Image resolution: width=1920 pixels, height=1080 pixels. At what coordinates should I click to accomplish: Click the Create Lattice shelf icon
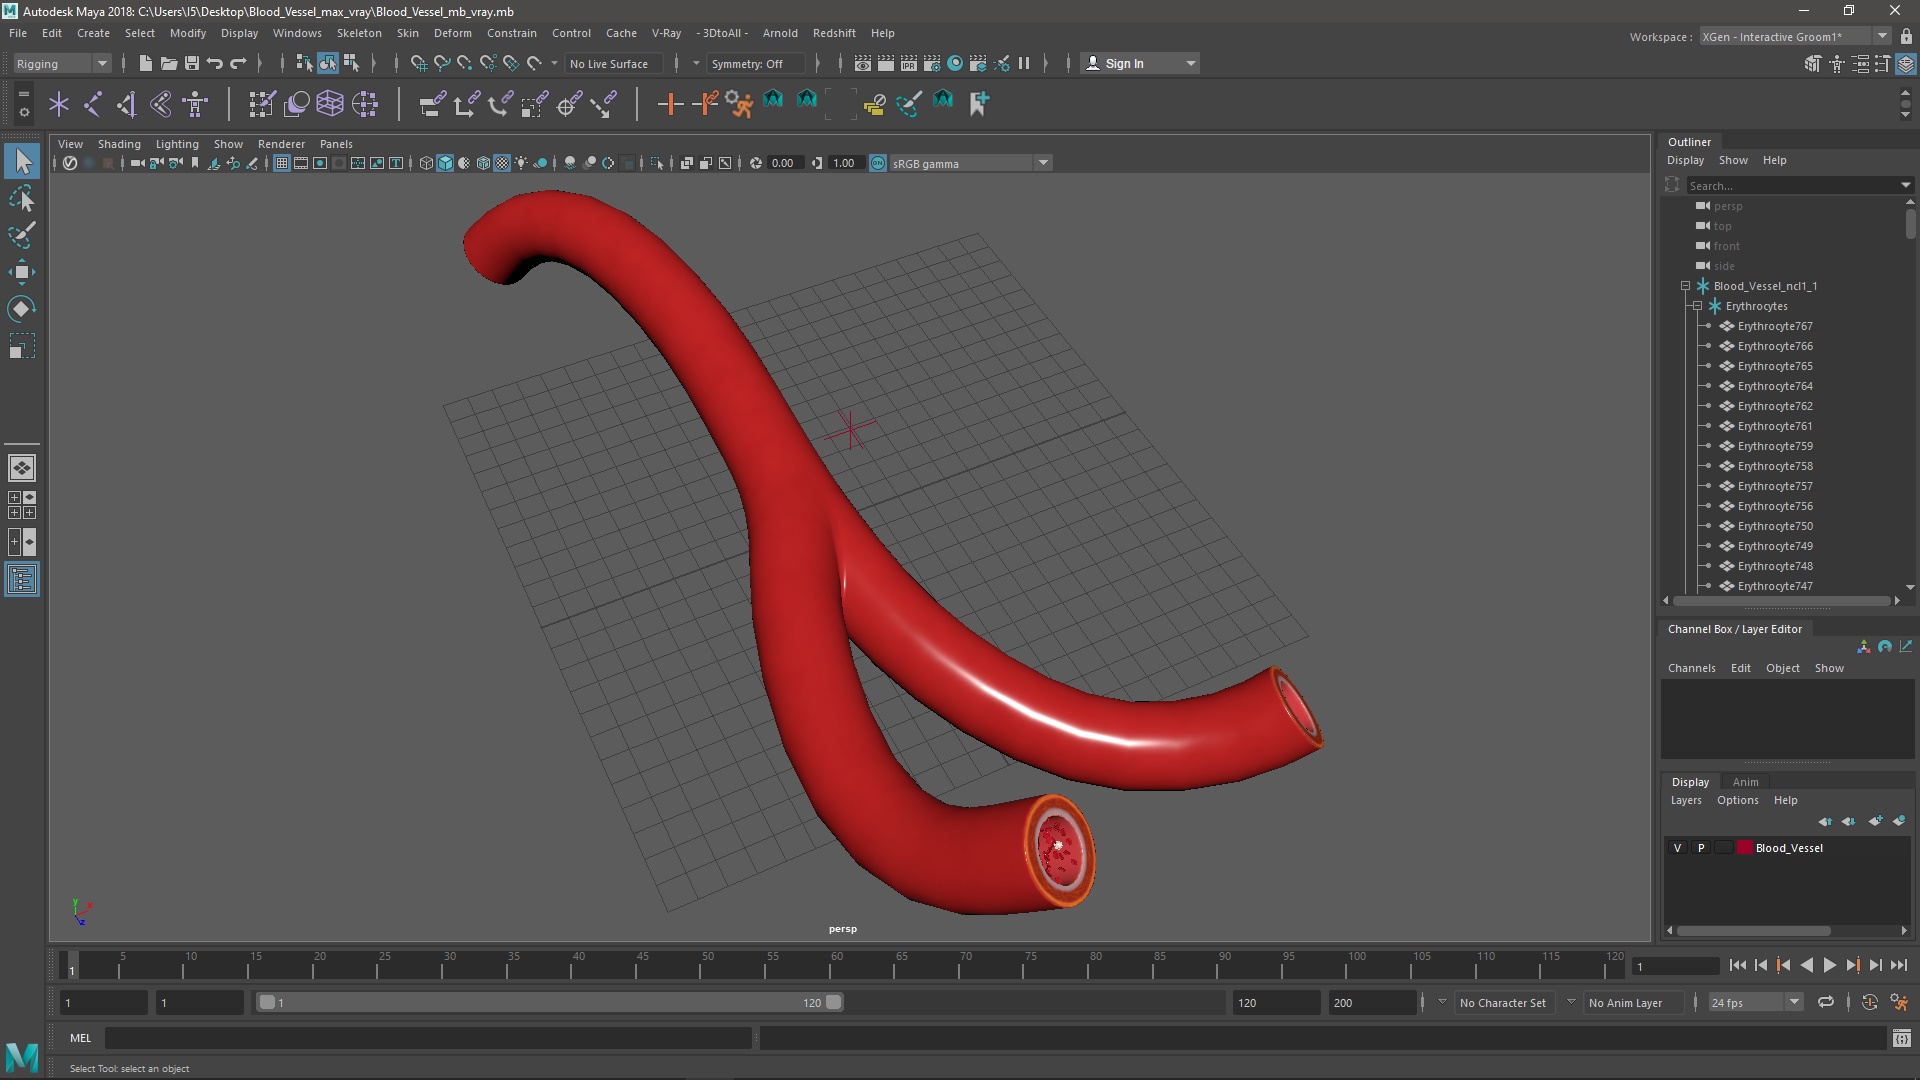329,103
